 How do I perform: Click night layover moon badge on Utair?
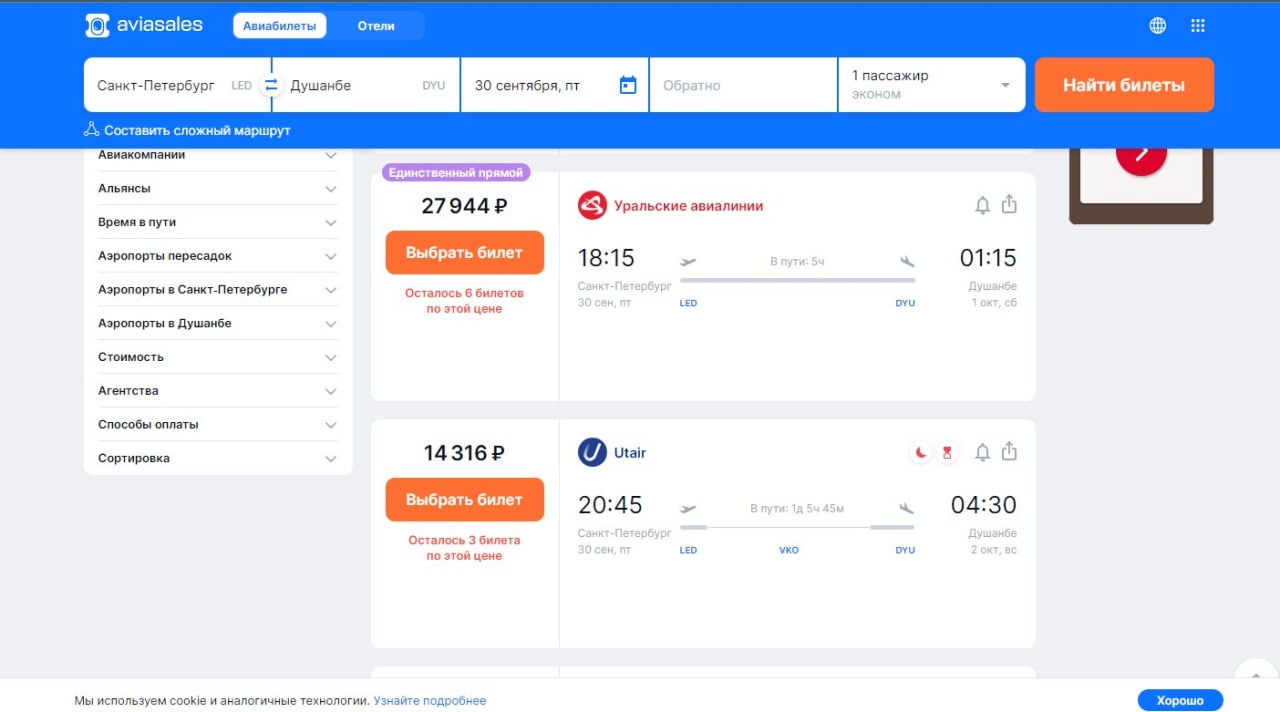click(x=920, y=453)
